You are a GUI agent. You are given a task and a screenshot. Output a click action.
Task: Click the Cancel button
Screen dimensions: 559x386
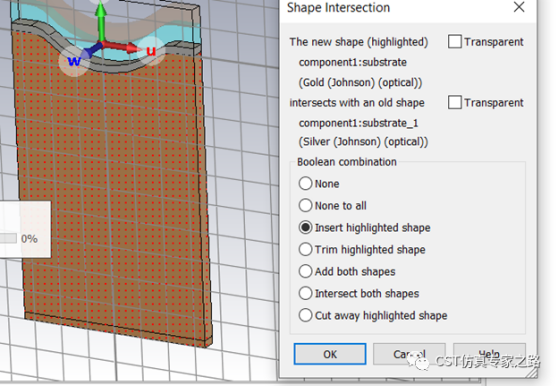tap(409, 354)
